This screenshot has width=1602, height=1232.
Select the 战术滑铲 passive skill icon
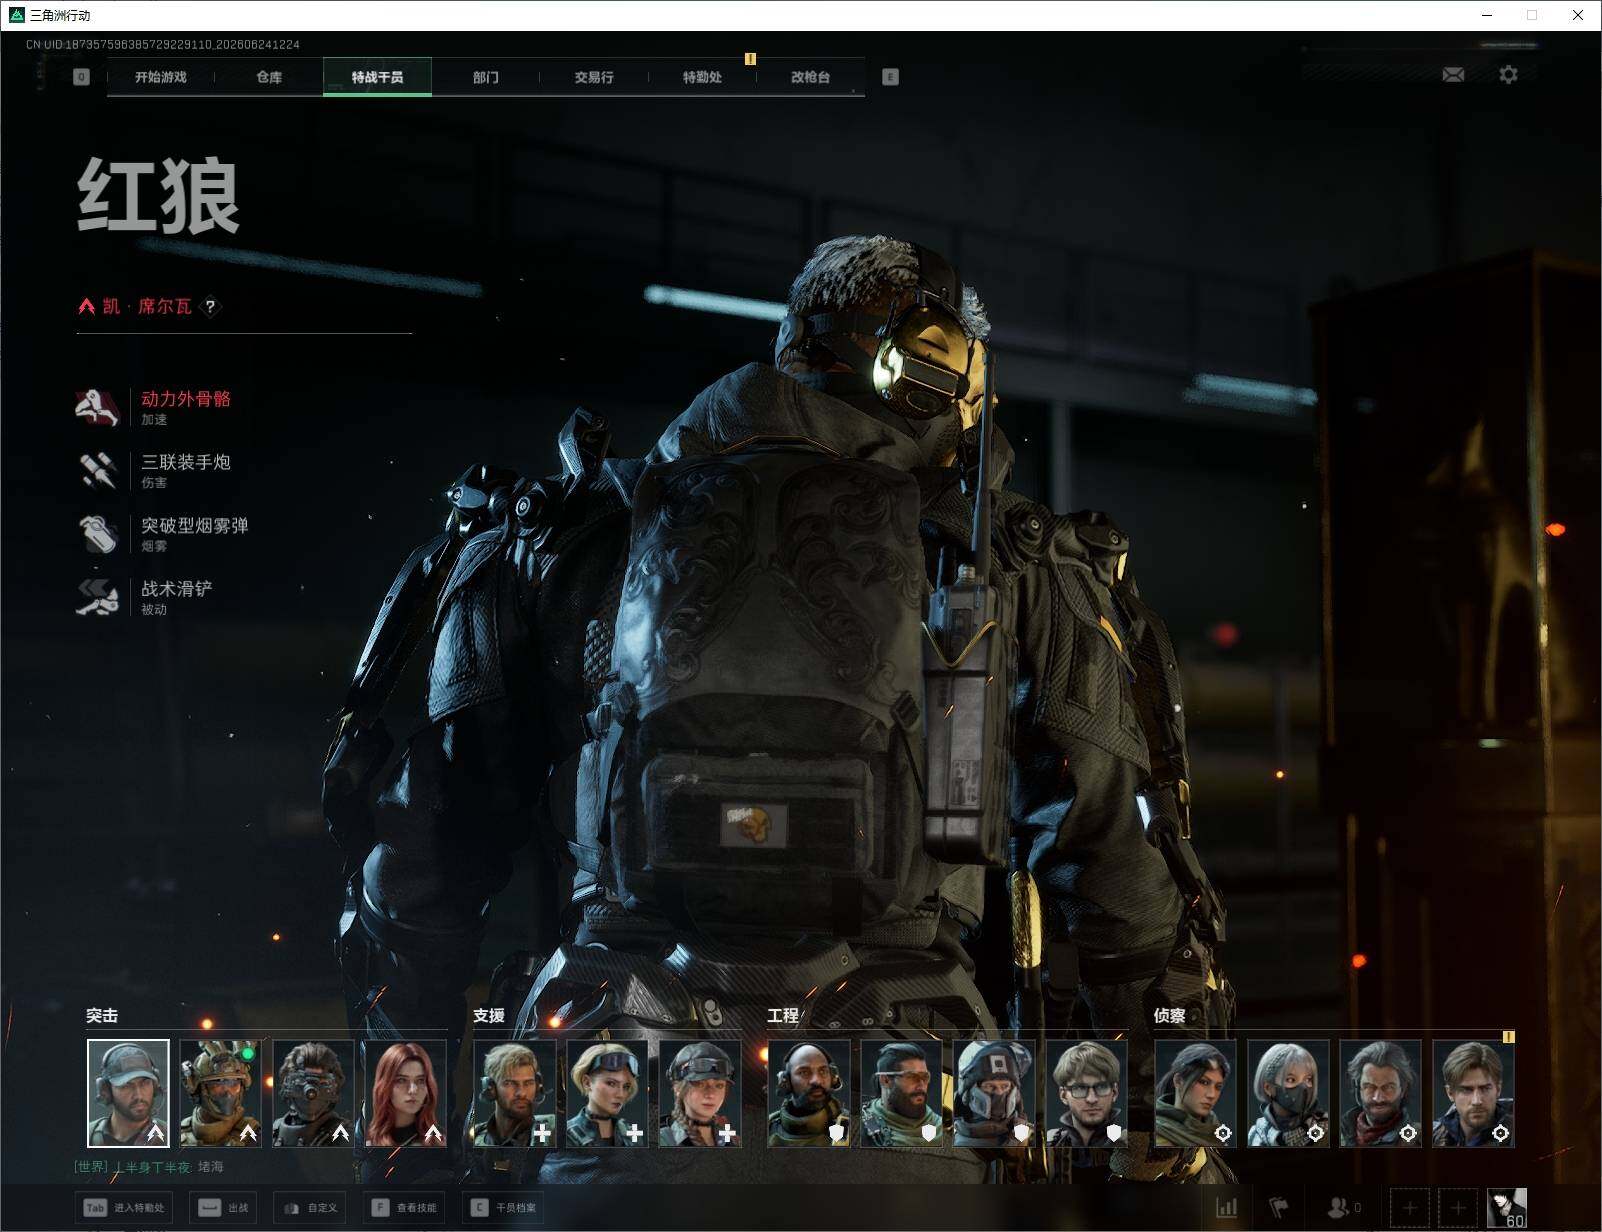point(98,597)
